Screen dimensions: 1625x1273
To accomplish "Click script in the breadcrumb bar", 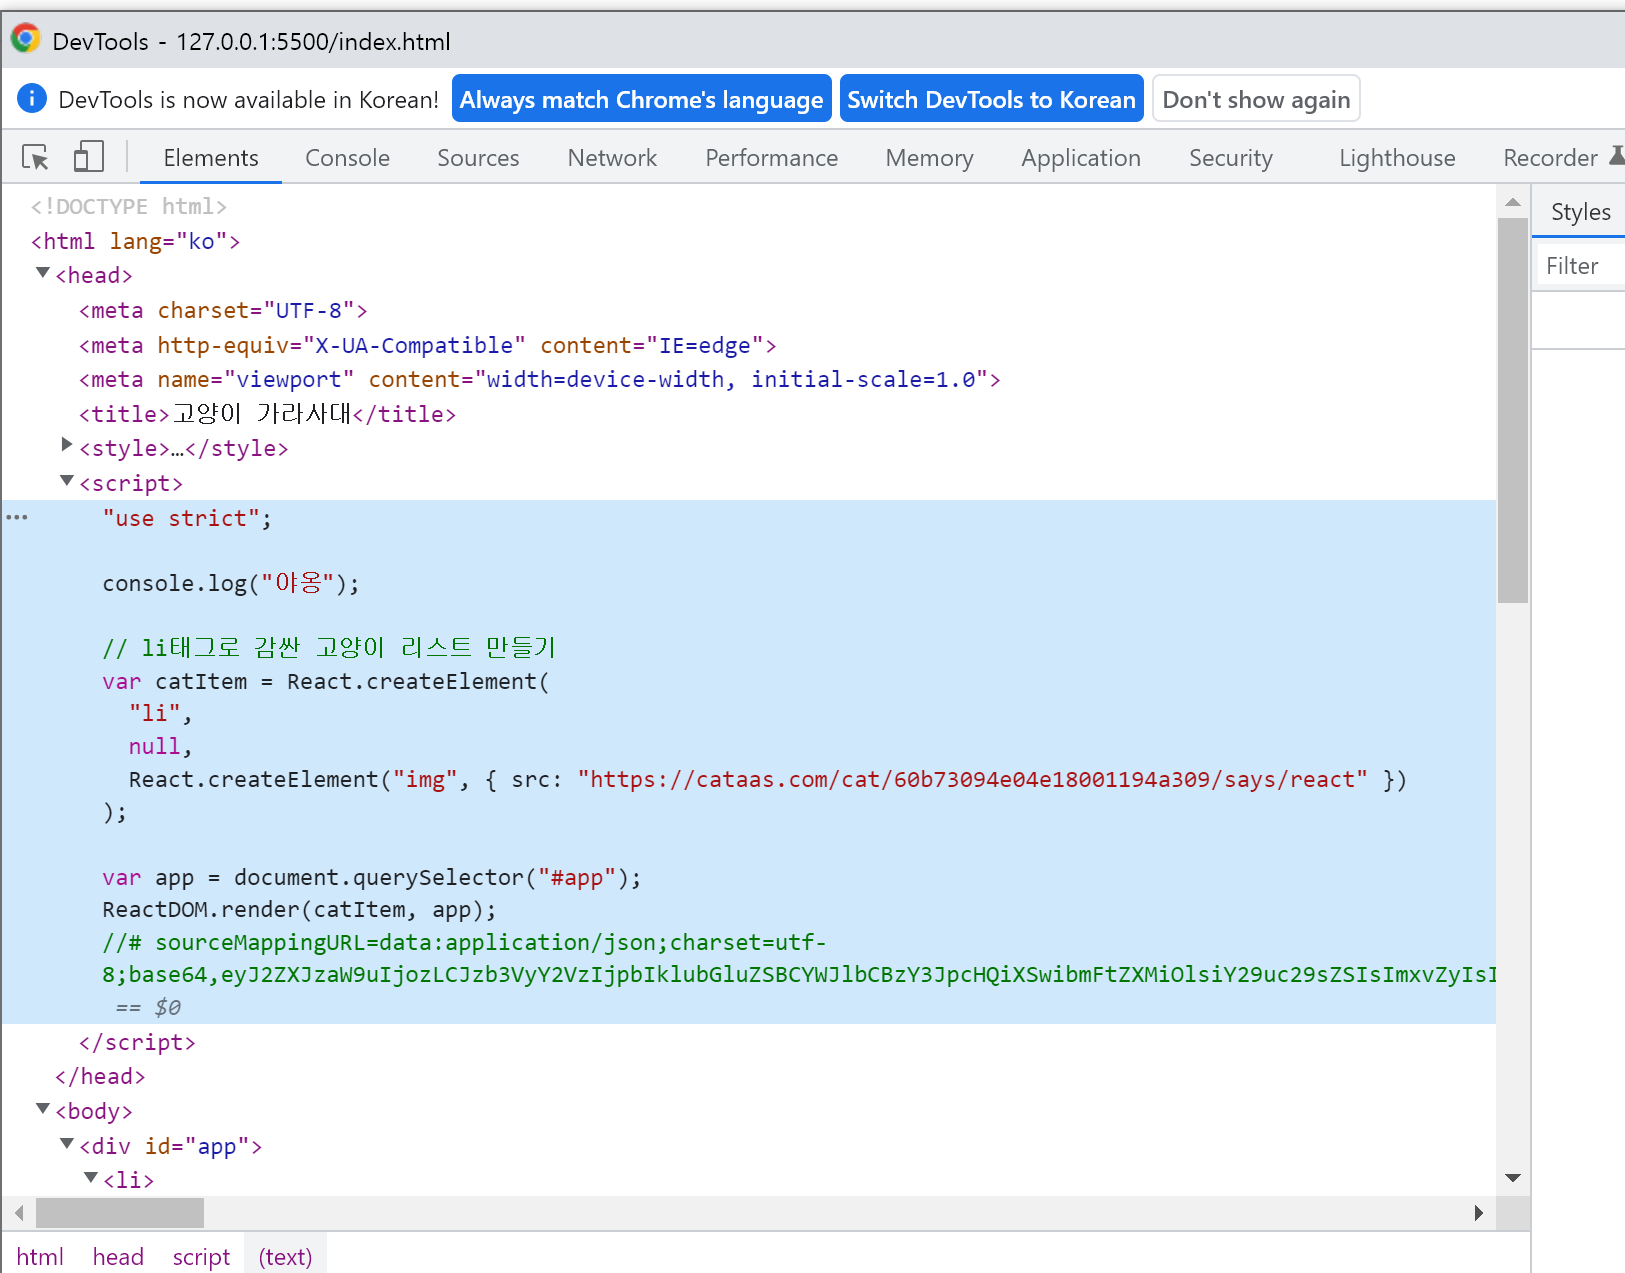I will coord(201,1257).
